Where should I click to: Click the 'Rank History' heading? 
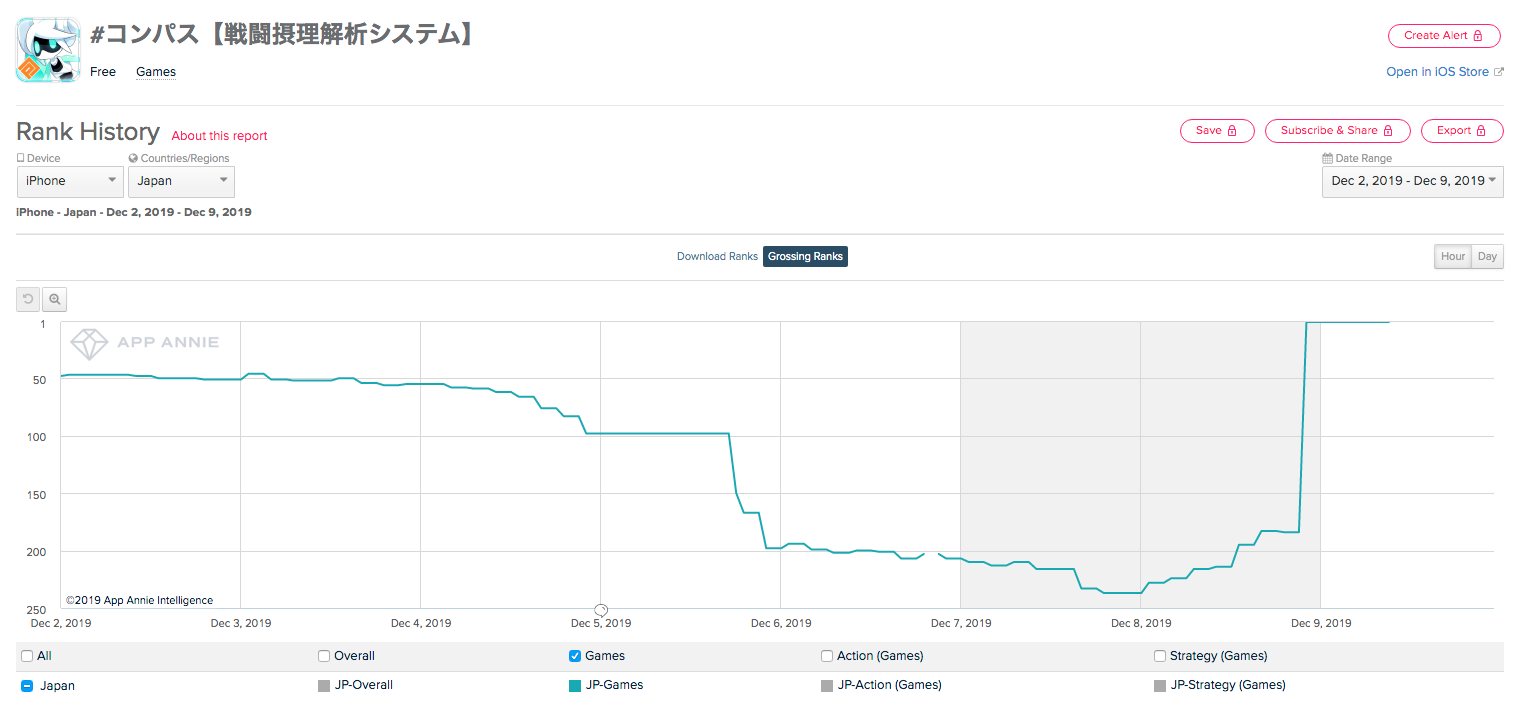[x=88, y=132]
